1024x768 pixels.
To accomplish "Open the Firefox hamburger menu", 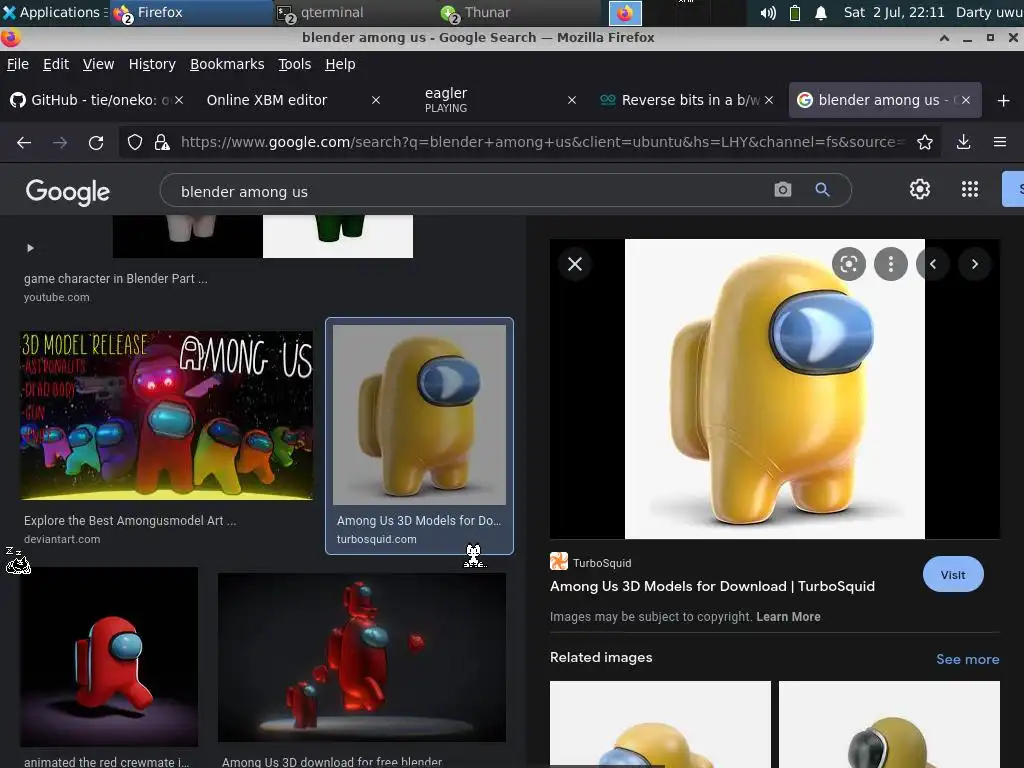I will click(x=1000, y=142).
